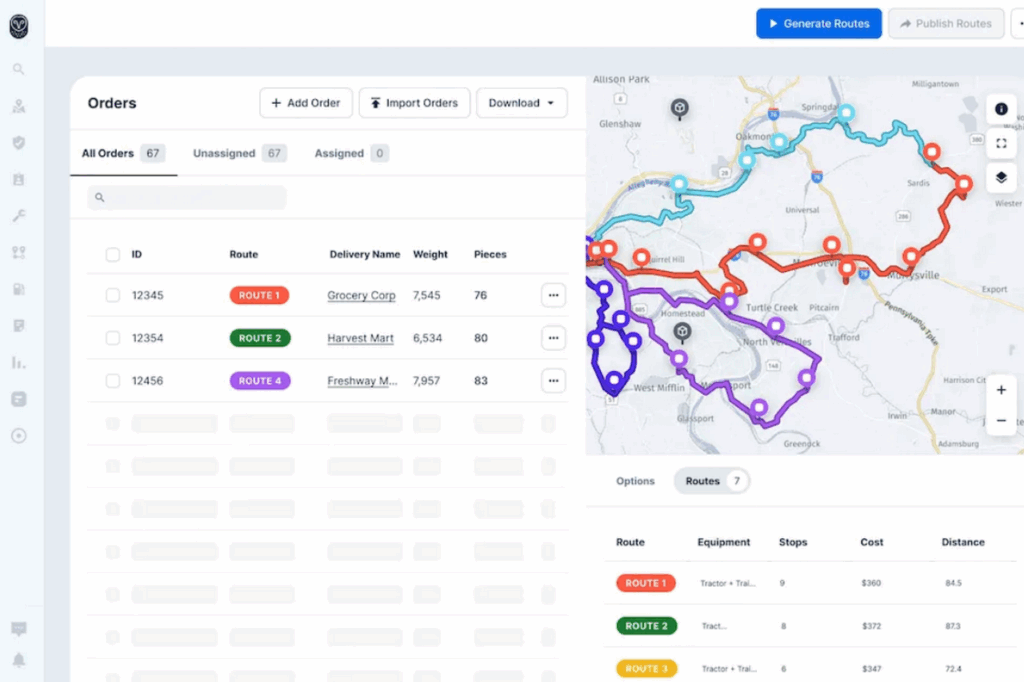Viewport: 1024px width, 682px height.
Task: Click the search icon in left sidebar
Action: [18, 69]
